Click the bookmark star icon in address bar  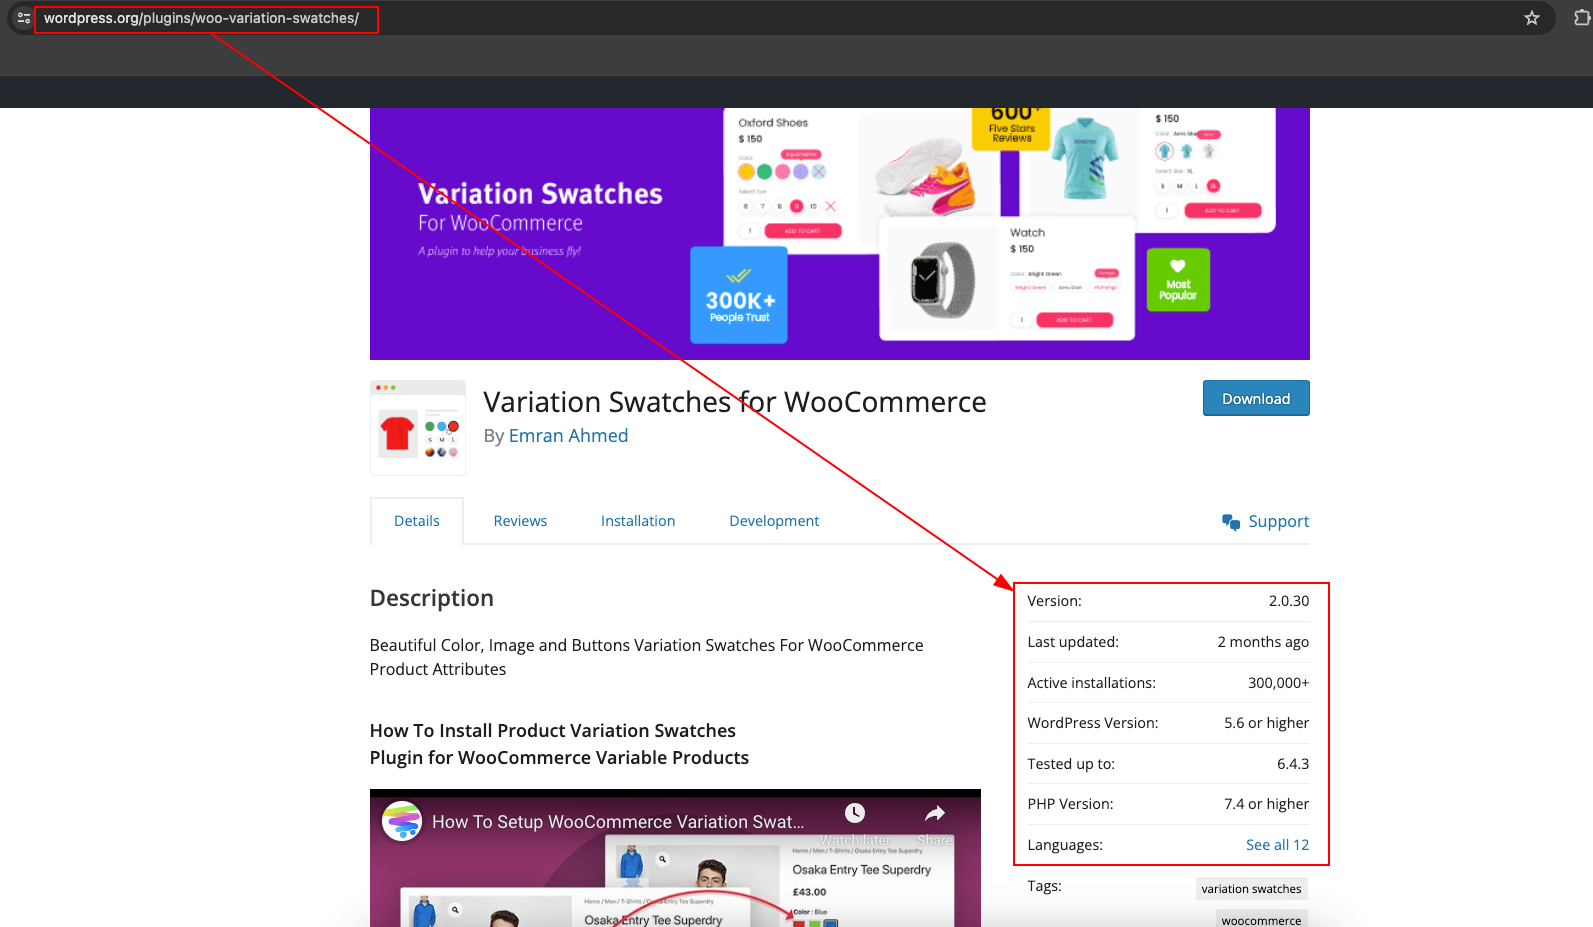tap(1531, 18)
